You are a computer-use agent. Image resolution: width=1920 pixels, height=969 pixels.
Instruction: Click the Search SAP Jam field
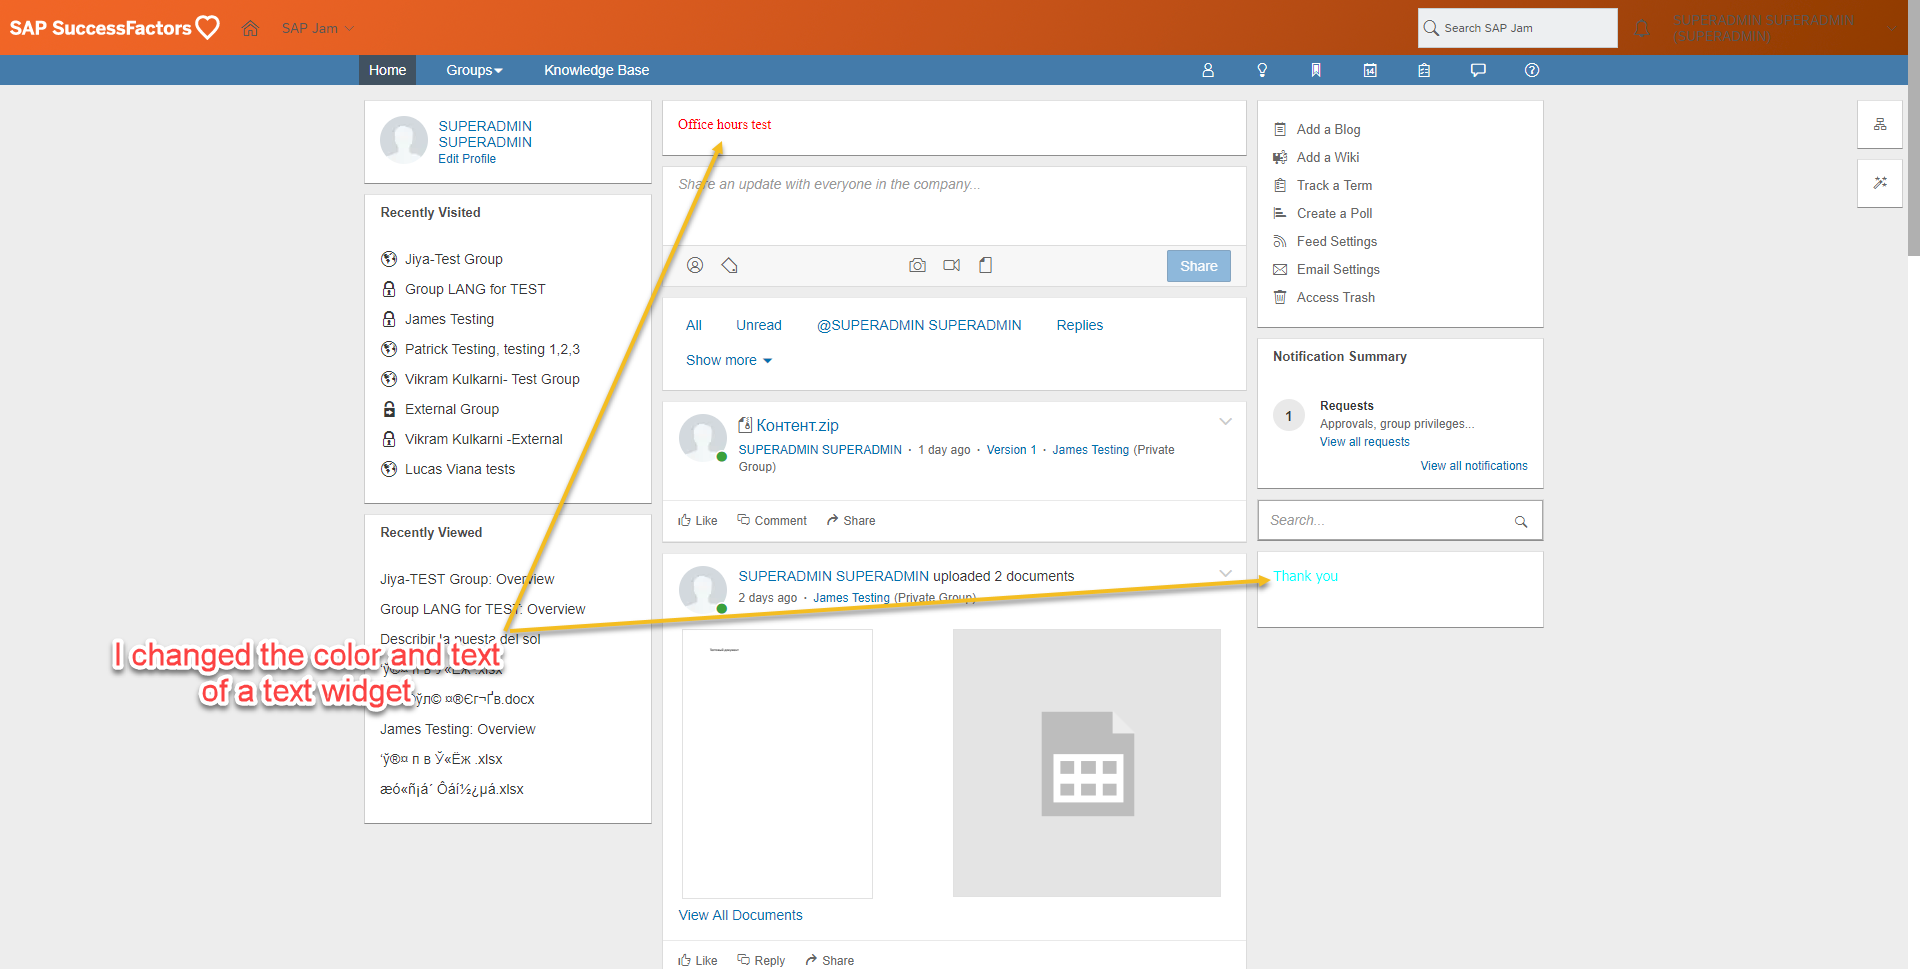pos(1517,28)
